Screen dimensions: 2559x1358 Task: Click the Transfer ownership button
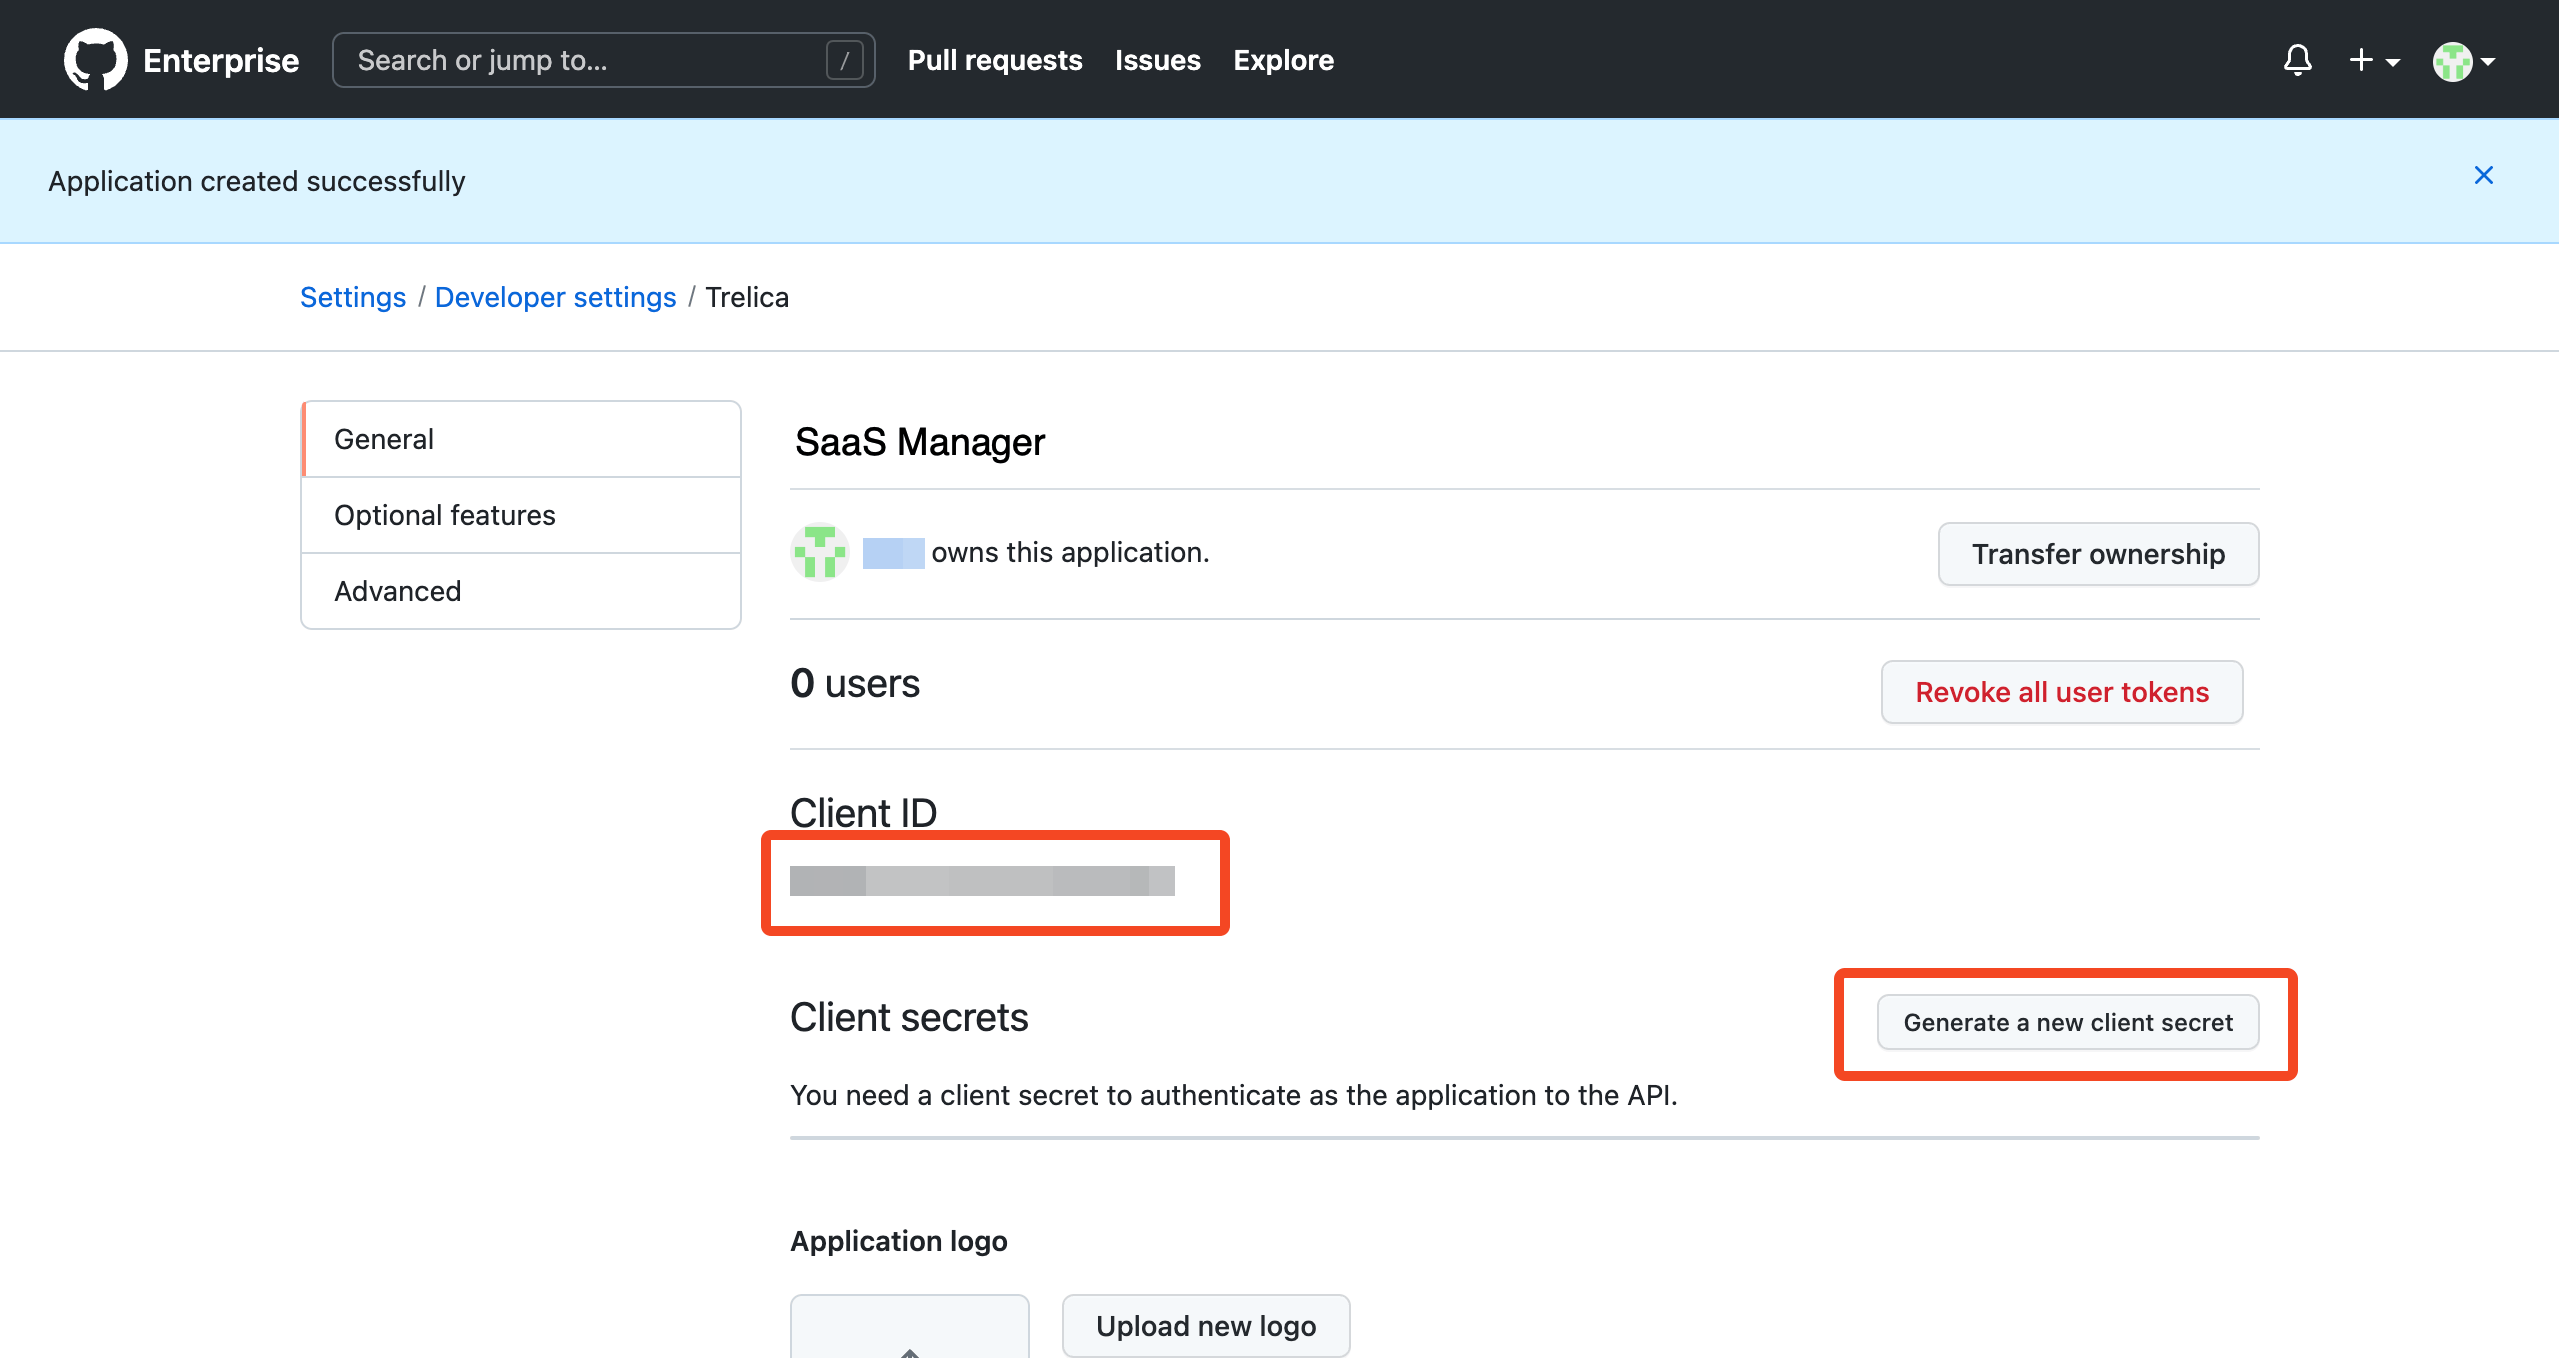pyautogui.click(x=2098, y=554)
